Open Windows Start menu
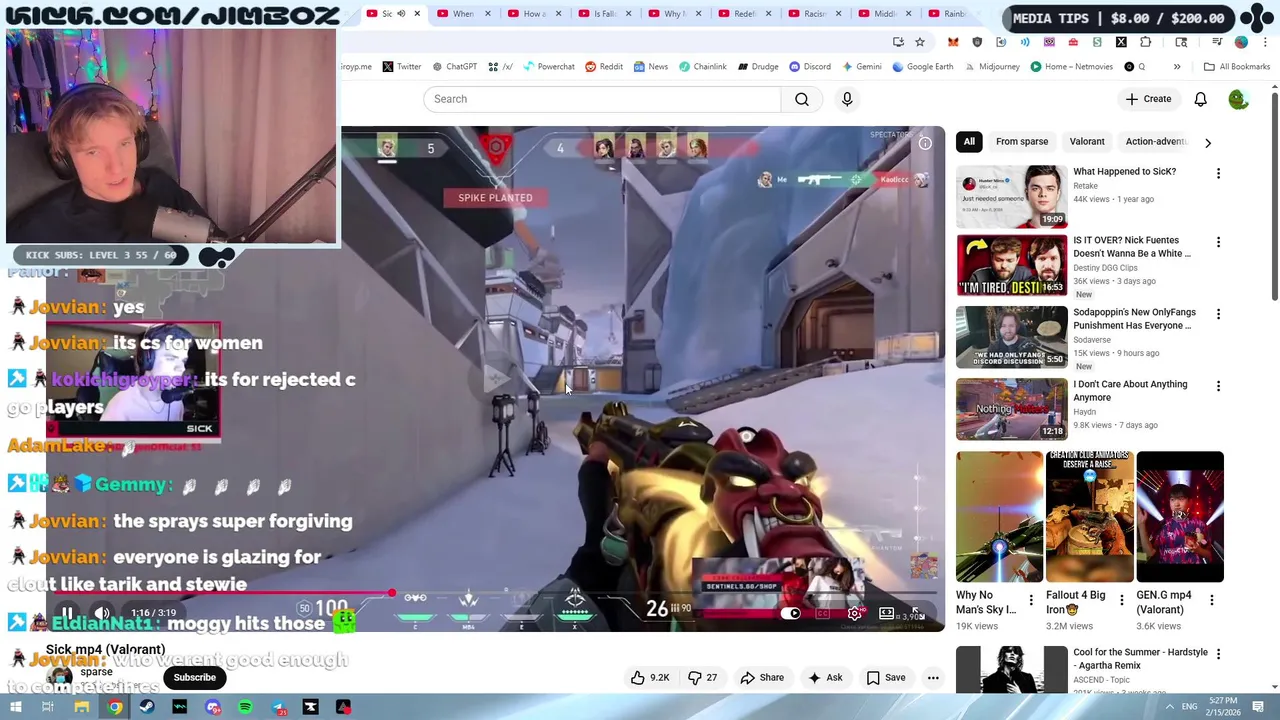The width and height of the screenshot is (1280, 720). pos(15,707)
